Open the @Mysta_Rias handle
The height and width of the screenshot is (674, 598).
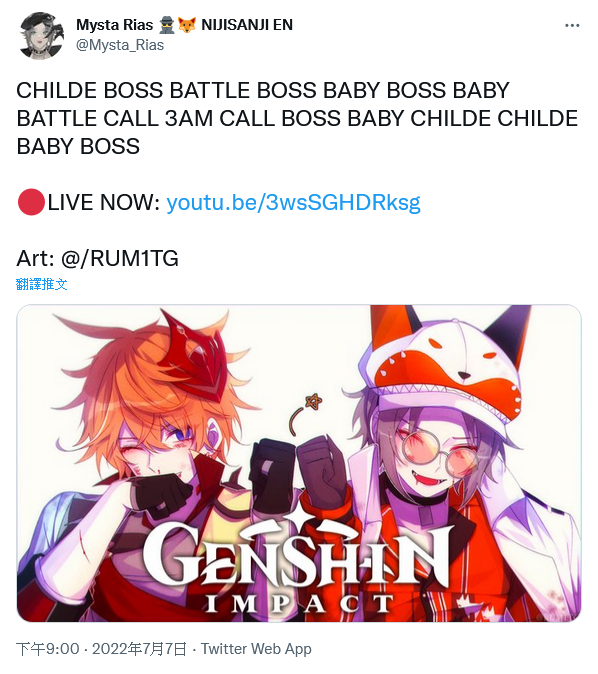120,45
